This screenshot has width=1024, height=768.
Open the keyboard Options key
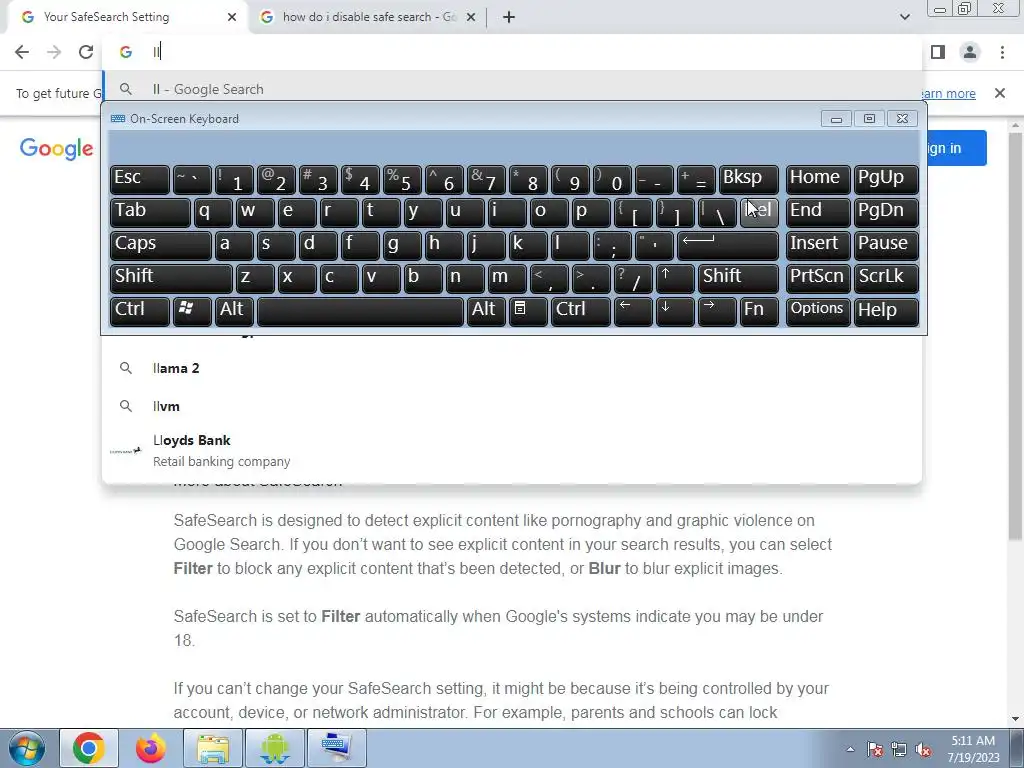[x=818, y=311]
